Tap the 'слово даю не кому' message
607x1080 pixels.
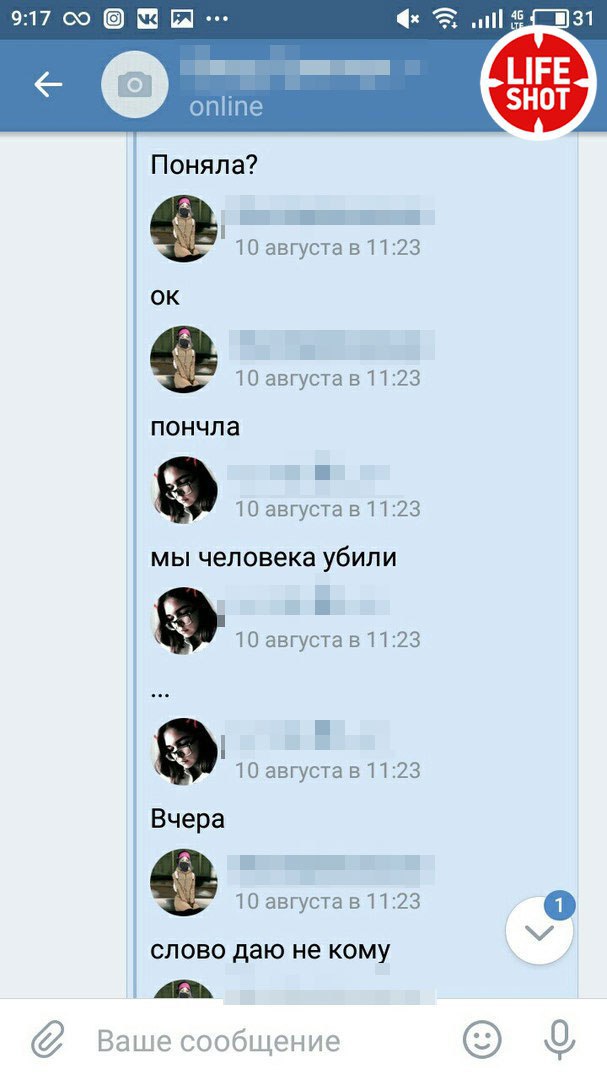coord(270,951)
